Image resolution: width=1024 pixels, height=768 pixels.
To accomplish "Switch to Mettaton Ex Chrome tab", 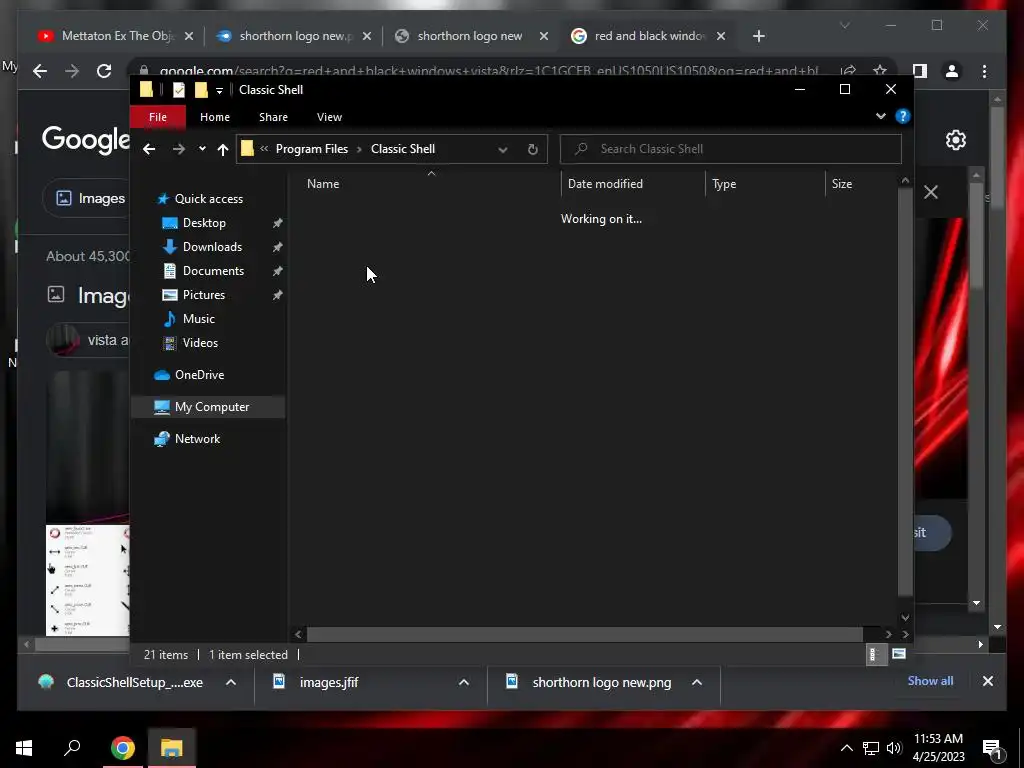I will [x=117, y=36].
